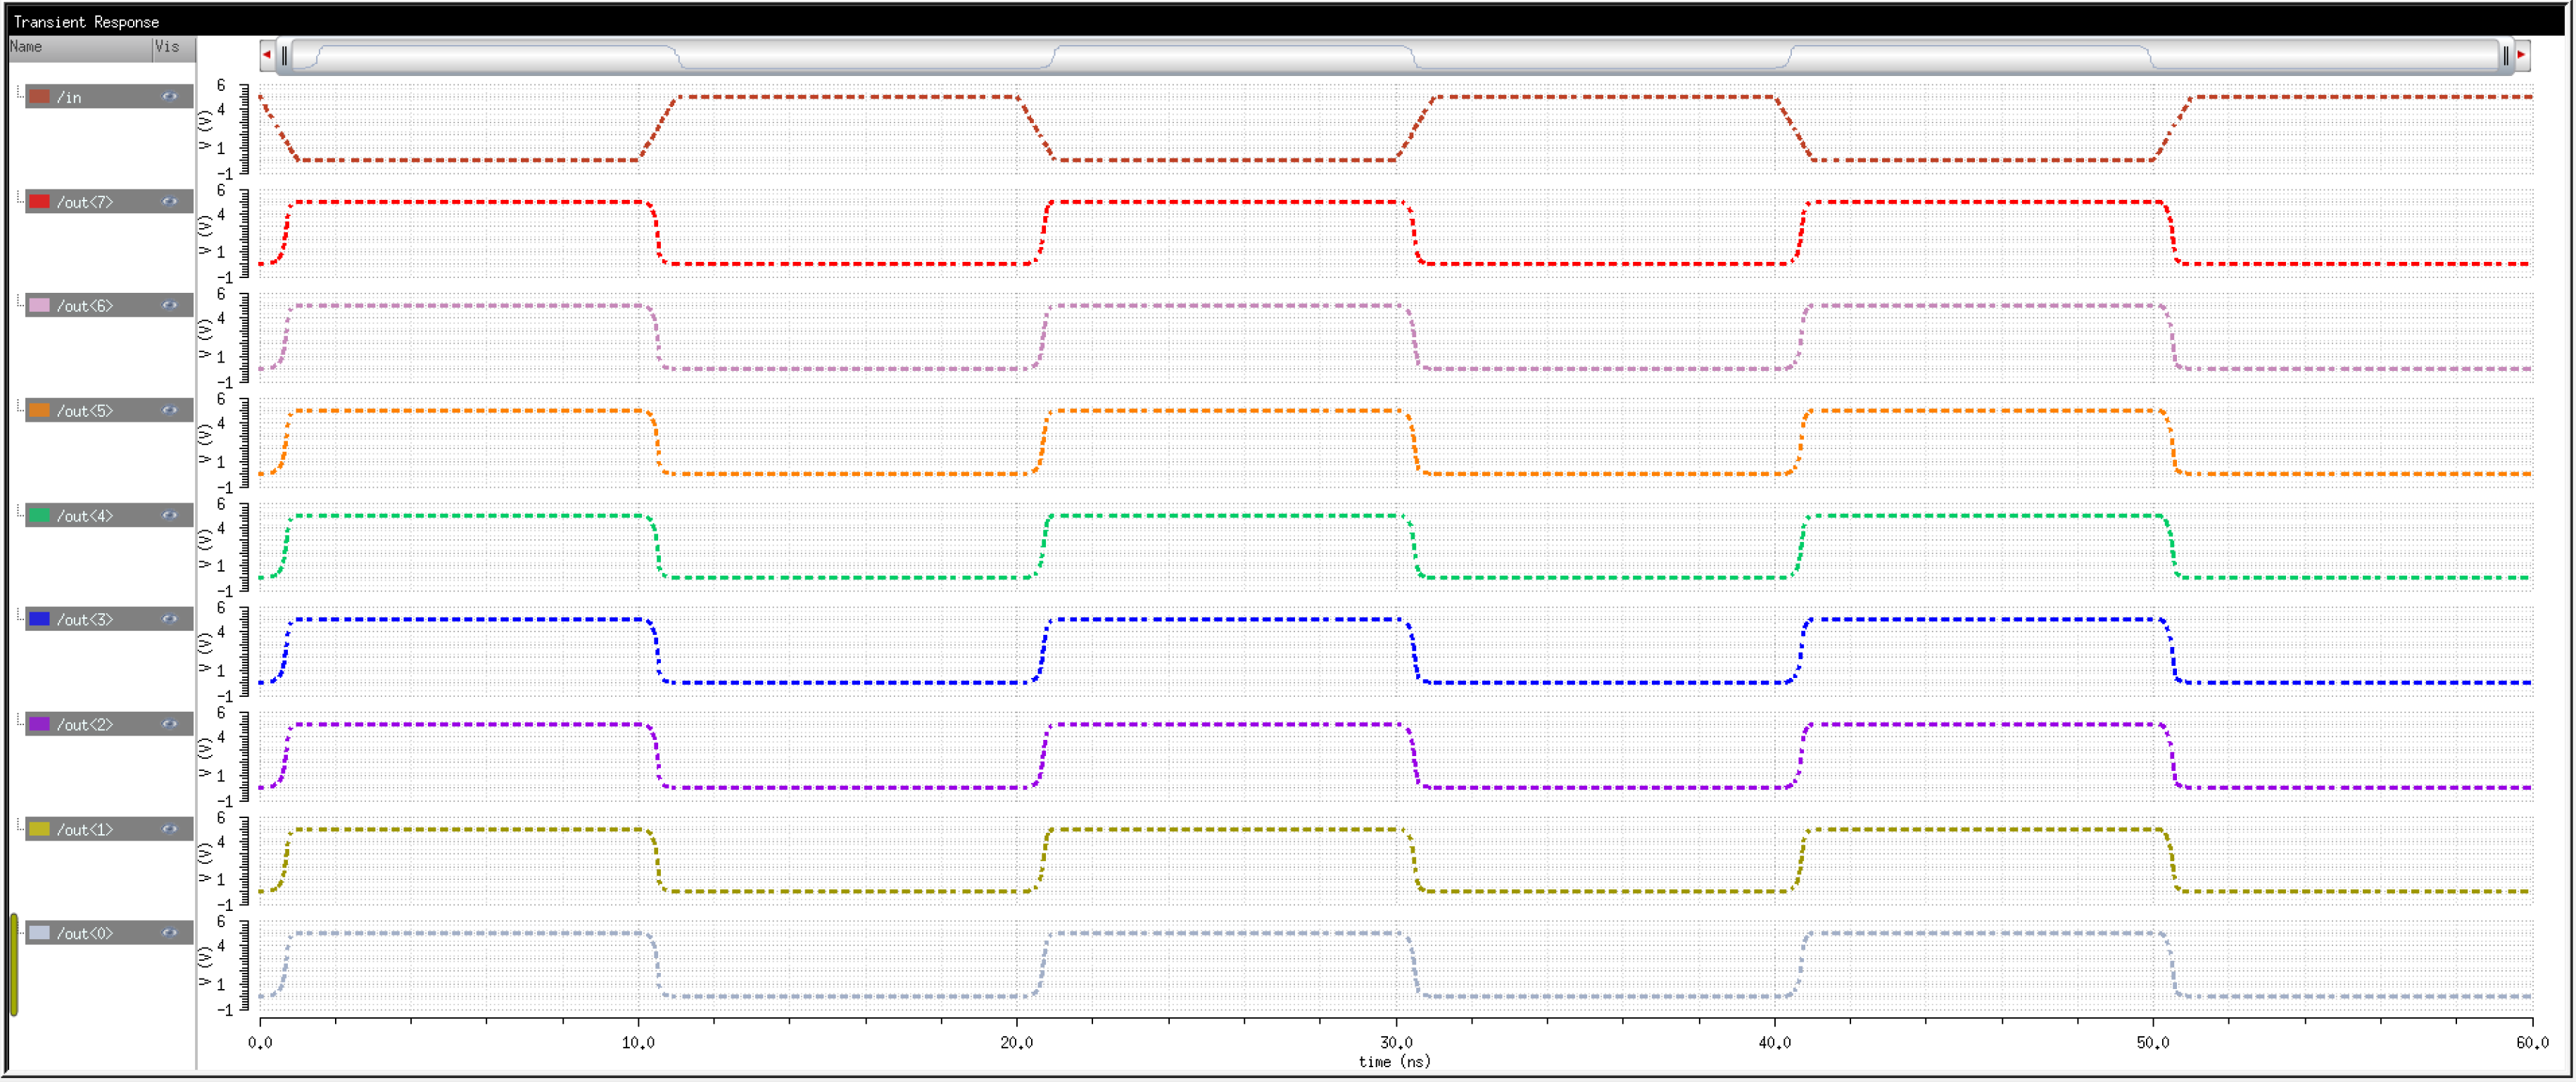Hide the /out<0> waveform with eye icon
The width and height of the screenshot is (2576, 1082).
pos(169,933)
